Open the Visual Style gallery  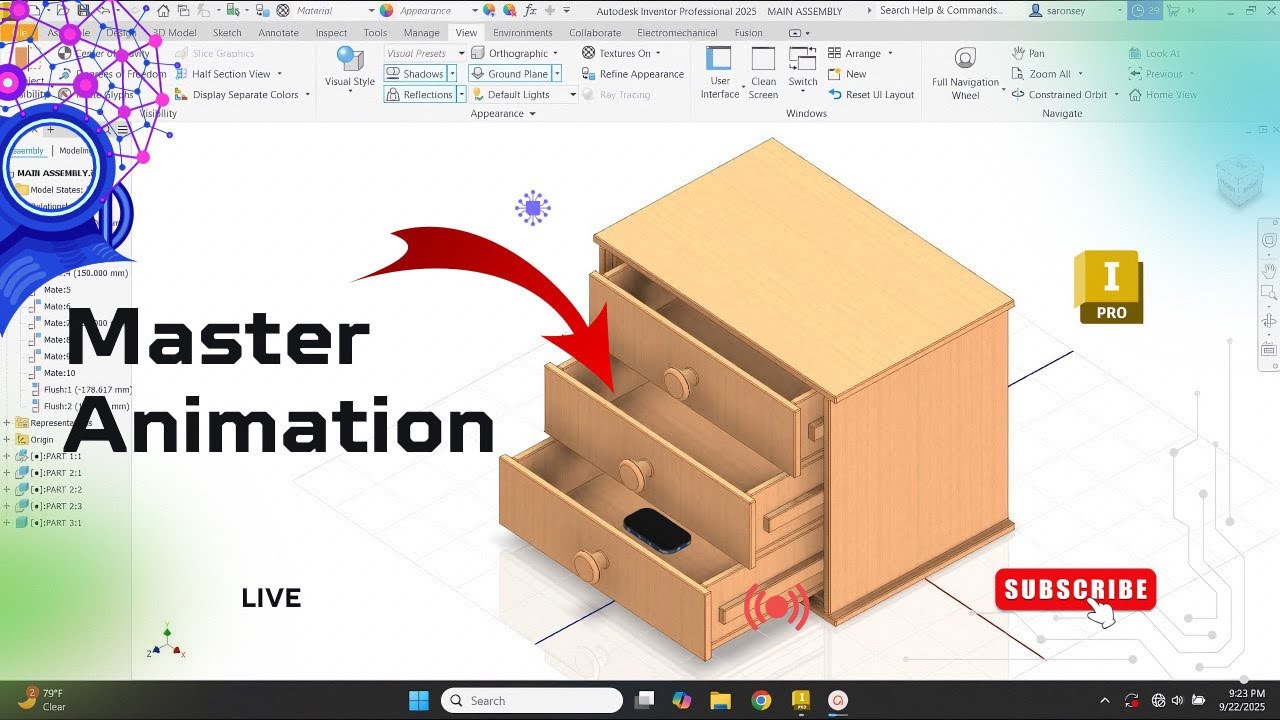(350, 70)
